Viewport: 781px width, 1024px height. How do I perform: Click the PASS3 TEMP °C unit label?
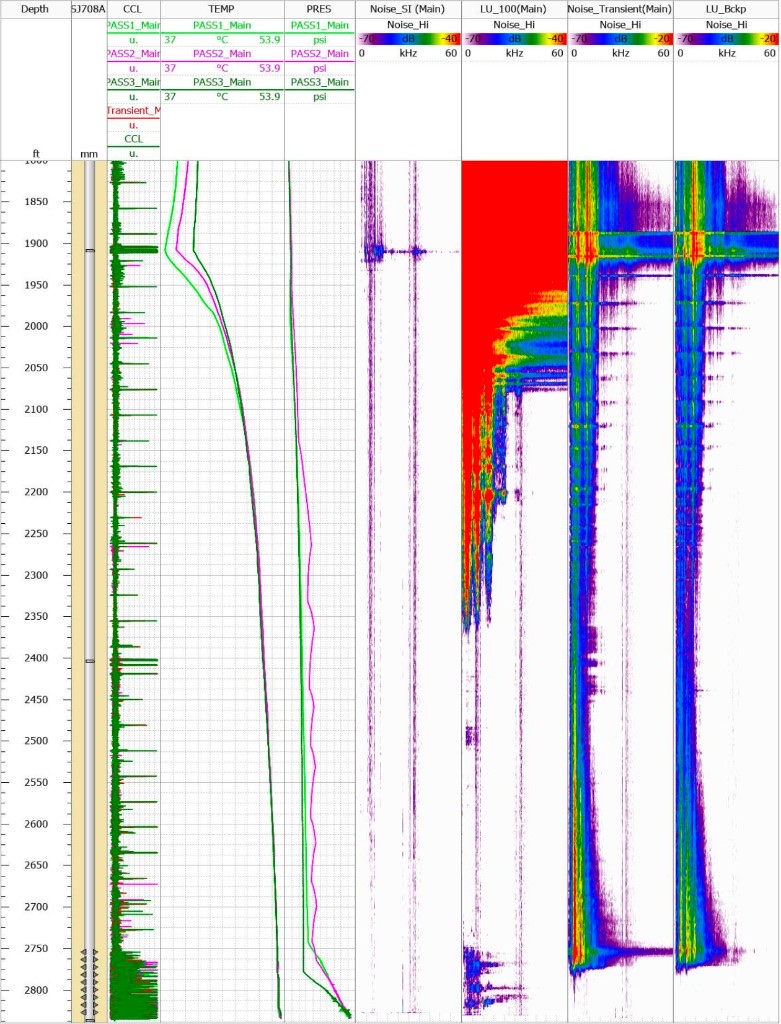tap(222, 97)
